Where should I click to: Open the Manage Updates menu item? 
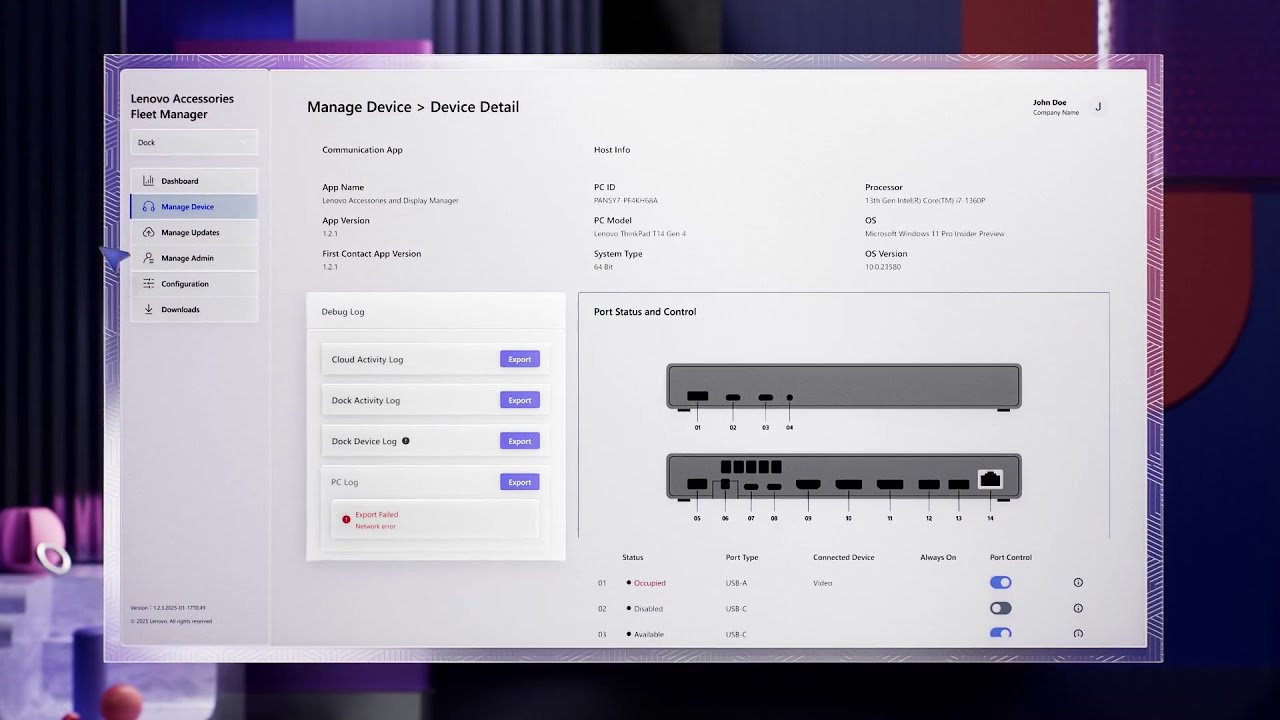[x=194, y=232]
